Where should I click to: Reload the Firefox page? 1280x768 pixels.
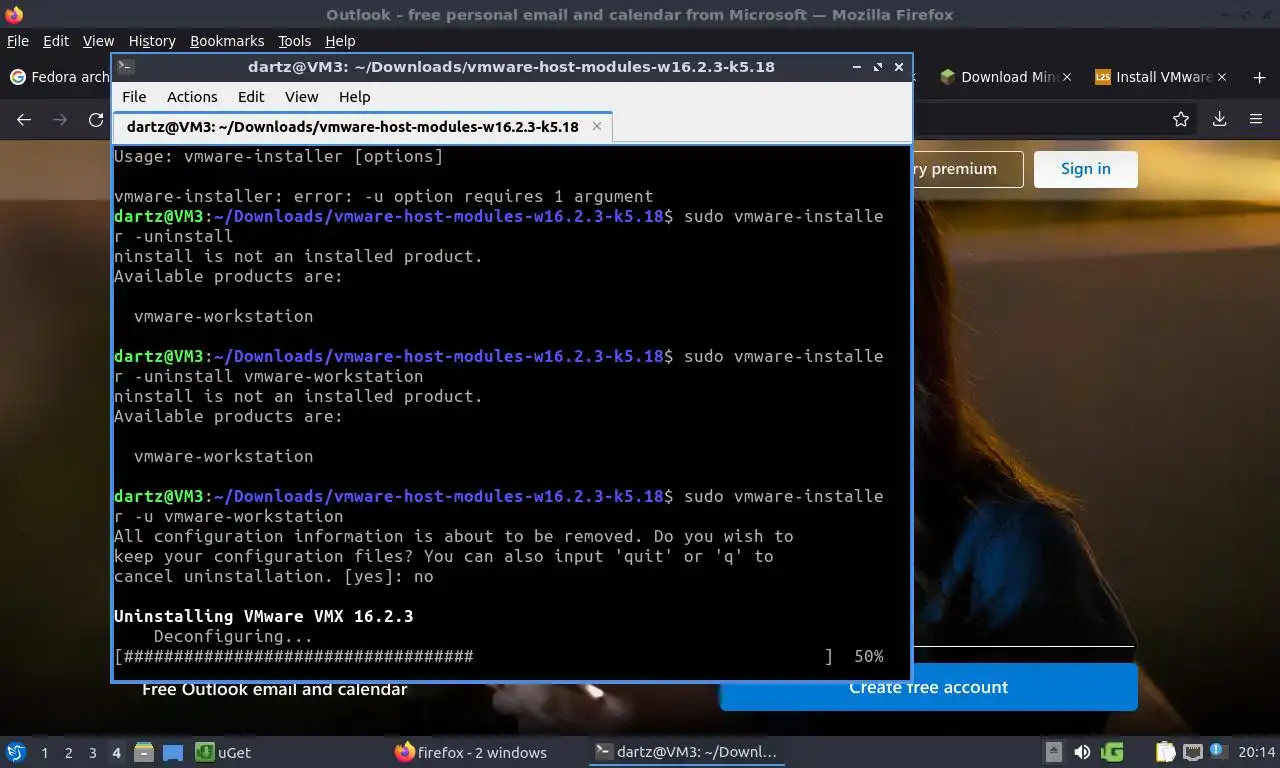pyautogui.click(x=96, y=119)
